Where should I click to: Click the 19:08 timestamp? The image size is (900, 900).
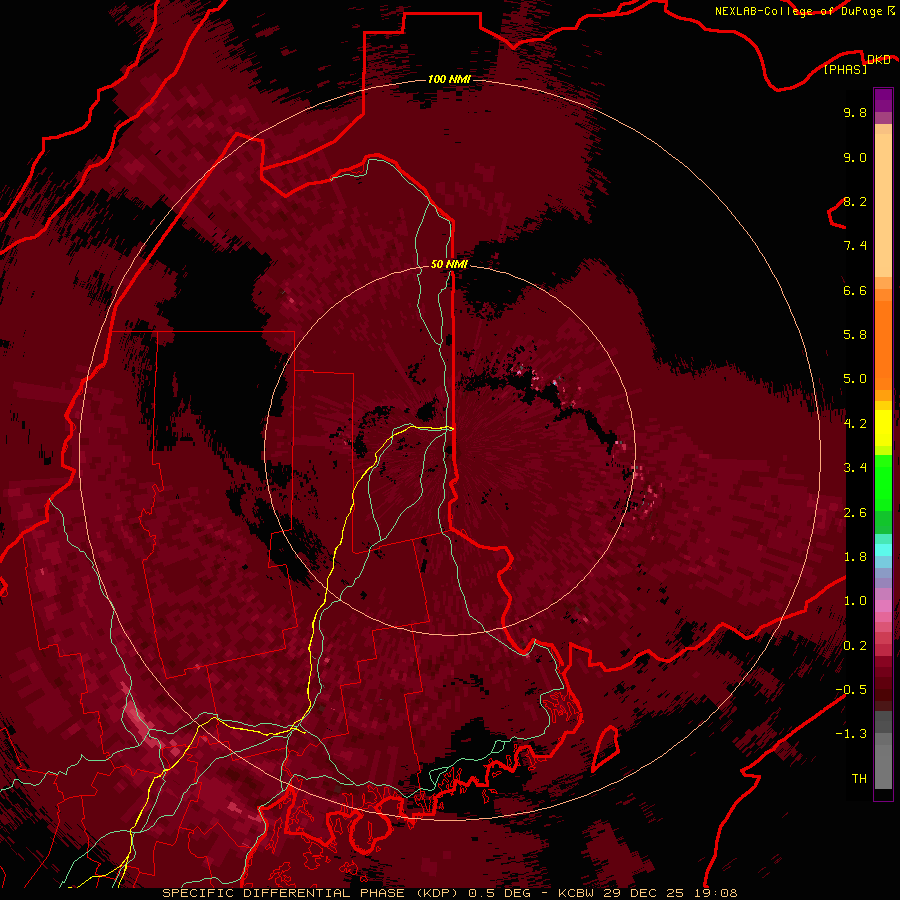718,893
